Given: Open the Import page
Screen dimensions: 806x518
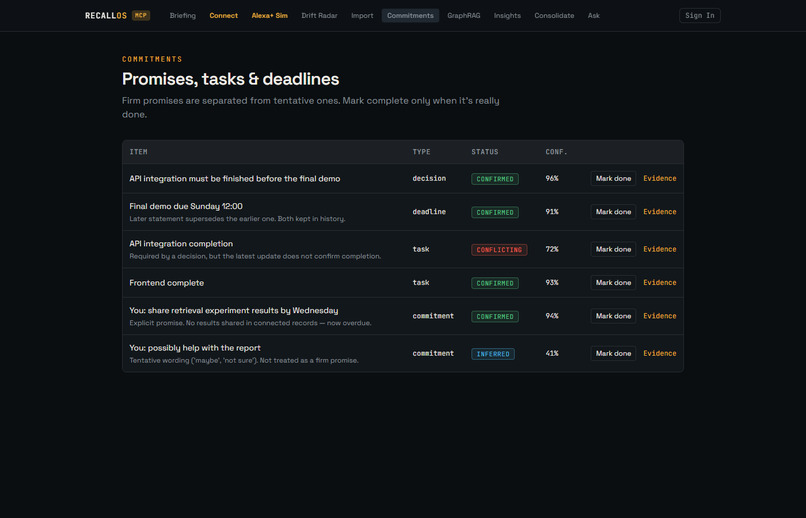Looking at the screenshot, I should point(362,15).
